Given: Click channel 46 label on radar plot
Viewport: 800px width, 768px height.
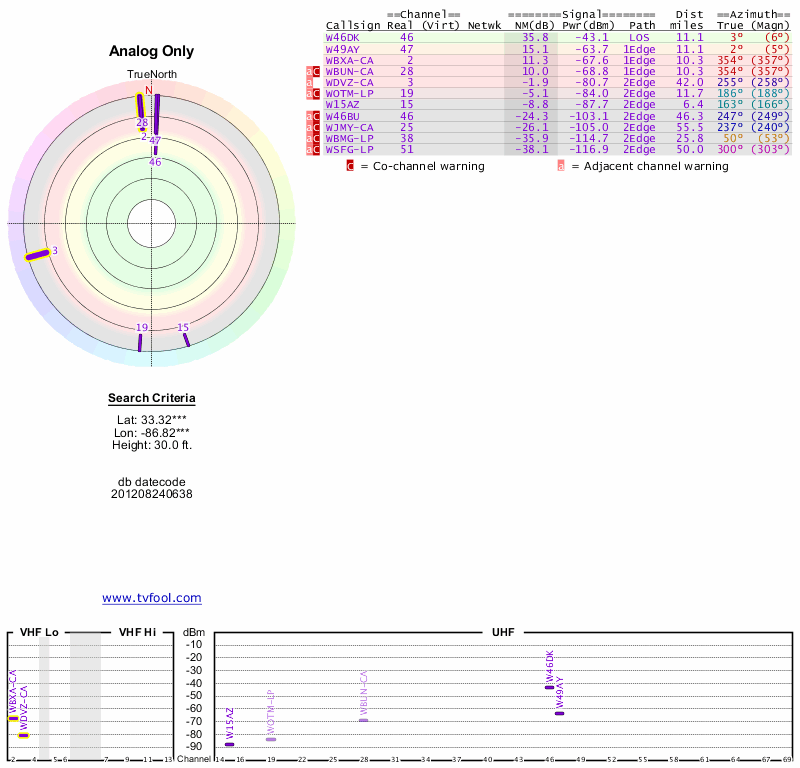Looking at the screenshot, I should point(155,162).
